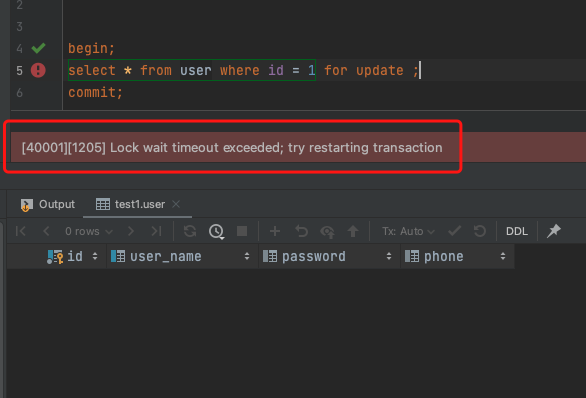Open the Tx: Auto transaction mode dropdown

pyautogui.click(x=408, y=231)
